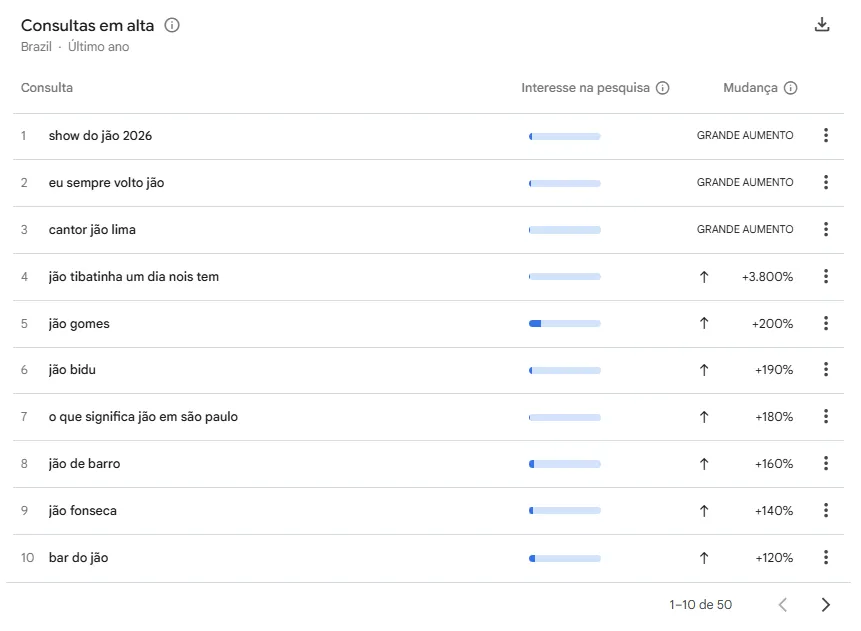Click GRANDE AUMENTO for show do jão 2026
861x631 pixels.
point(745,135)
